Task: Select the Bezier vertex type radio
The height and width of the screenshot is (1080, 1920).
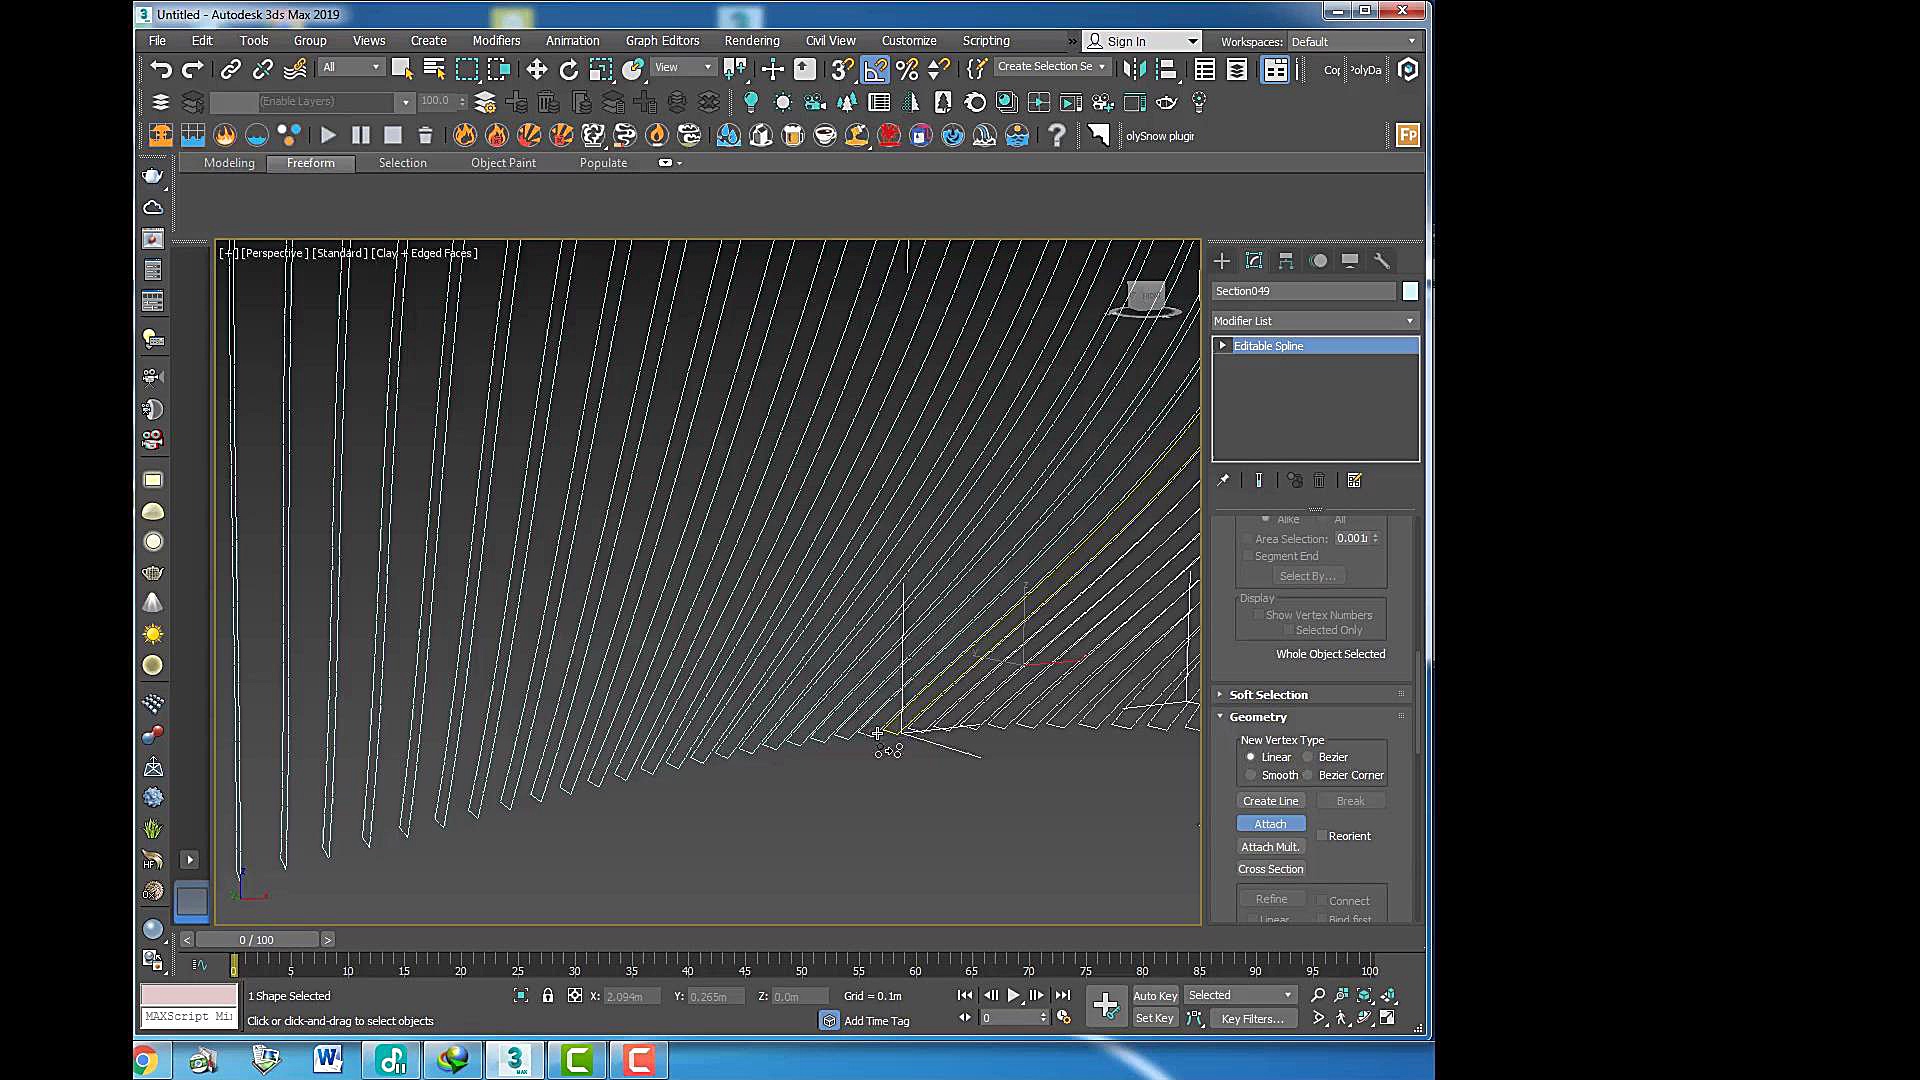Action: click(x=1308, y=757)
